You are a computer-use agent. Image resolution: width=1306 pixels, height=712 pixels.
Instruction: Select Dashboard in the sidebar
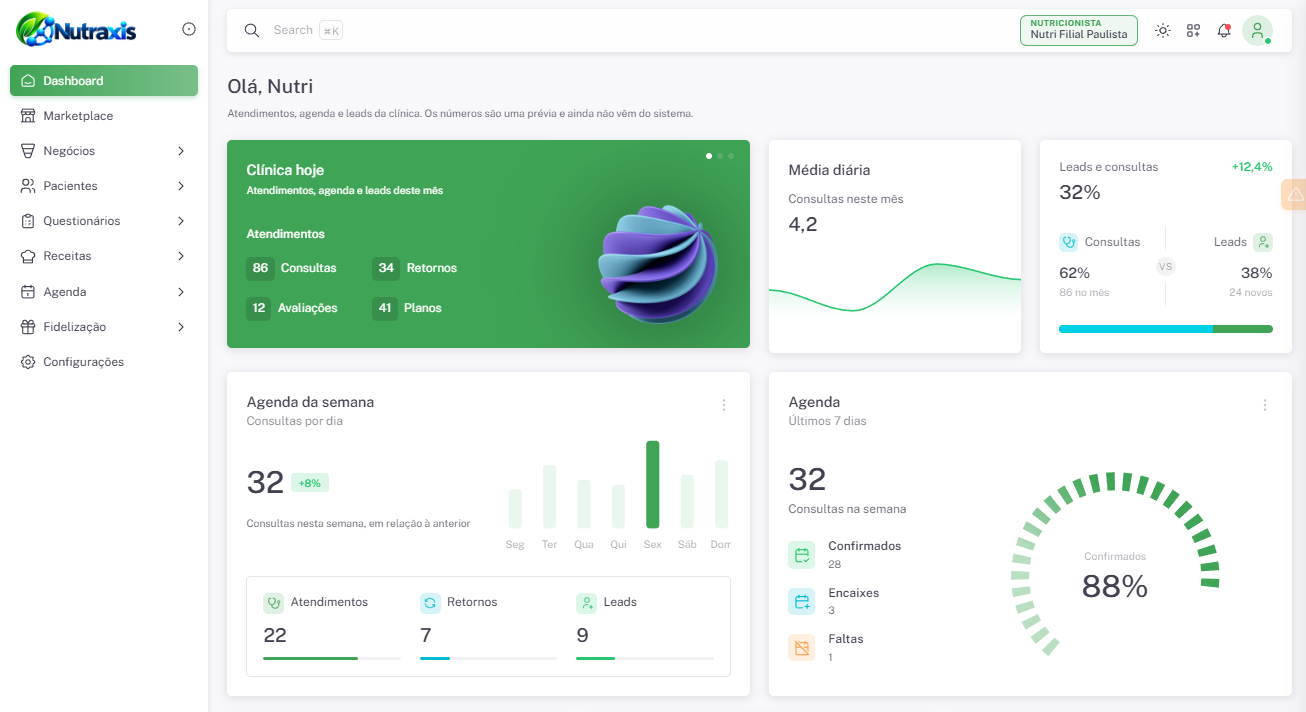pyautogui.click(x=104, y=81)
